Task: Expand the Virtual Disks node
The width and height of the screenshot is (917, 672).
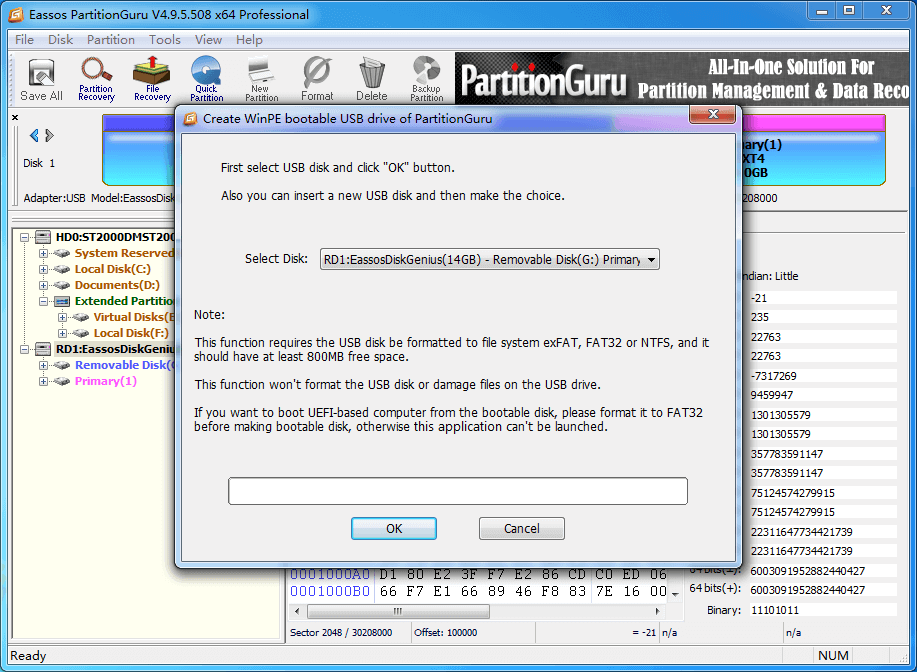Action: click(x=62, y=317)
